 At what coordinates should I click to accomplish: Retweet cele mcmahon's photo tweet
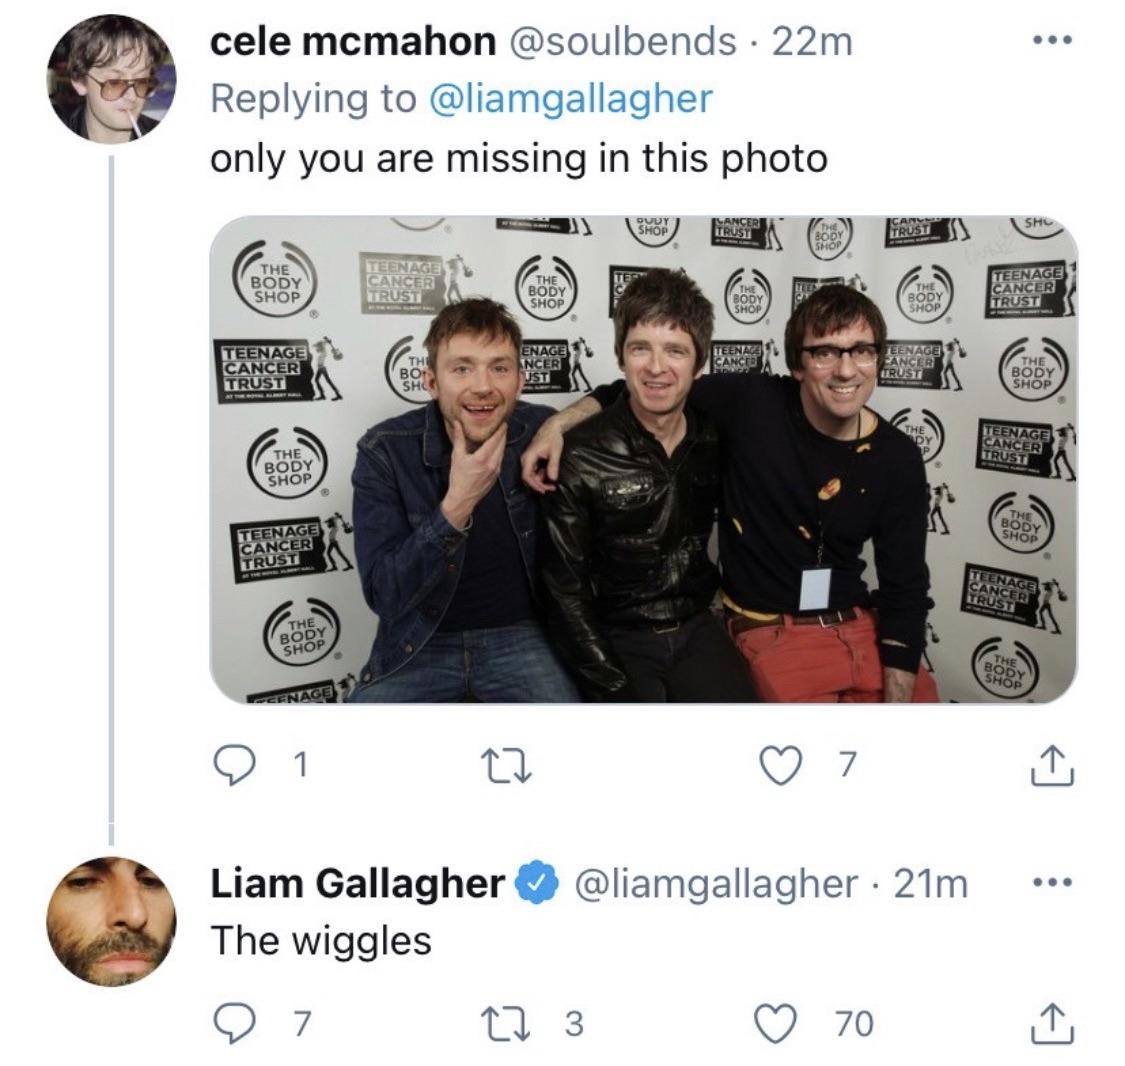click(x=506, y=766)
